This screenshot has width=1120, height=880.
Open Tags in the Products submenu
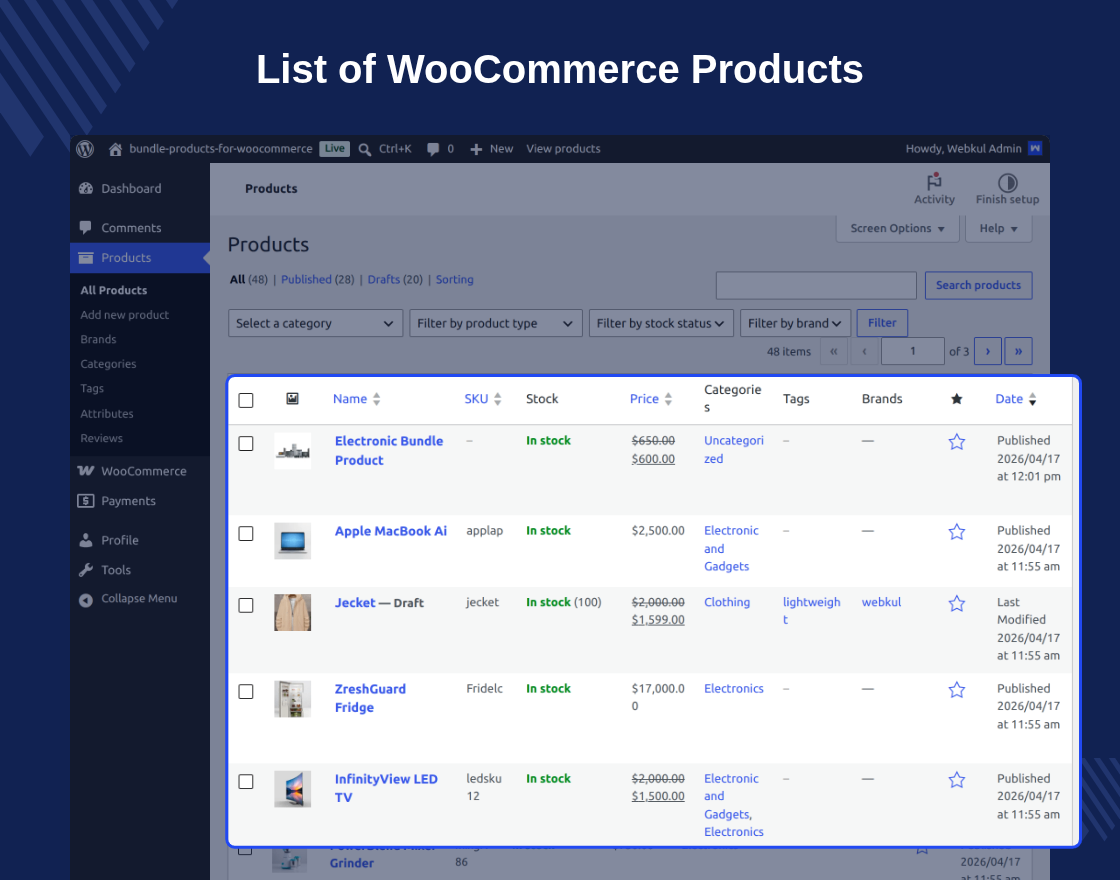pyautogui.click(x=92, y=388)
